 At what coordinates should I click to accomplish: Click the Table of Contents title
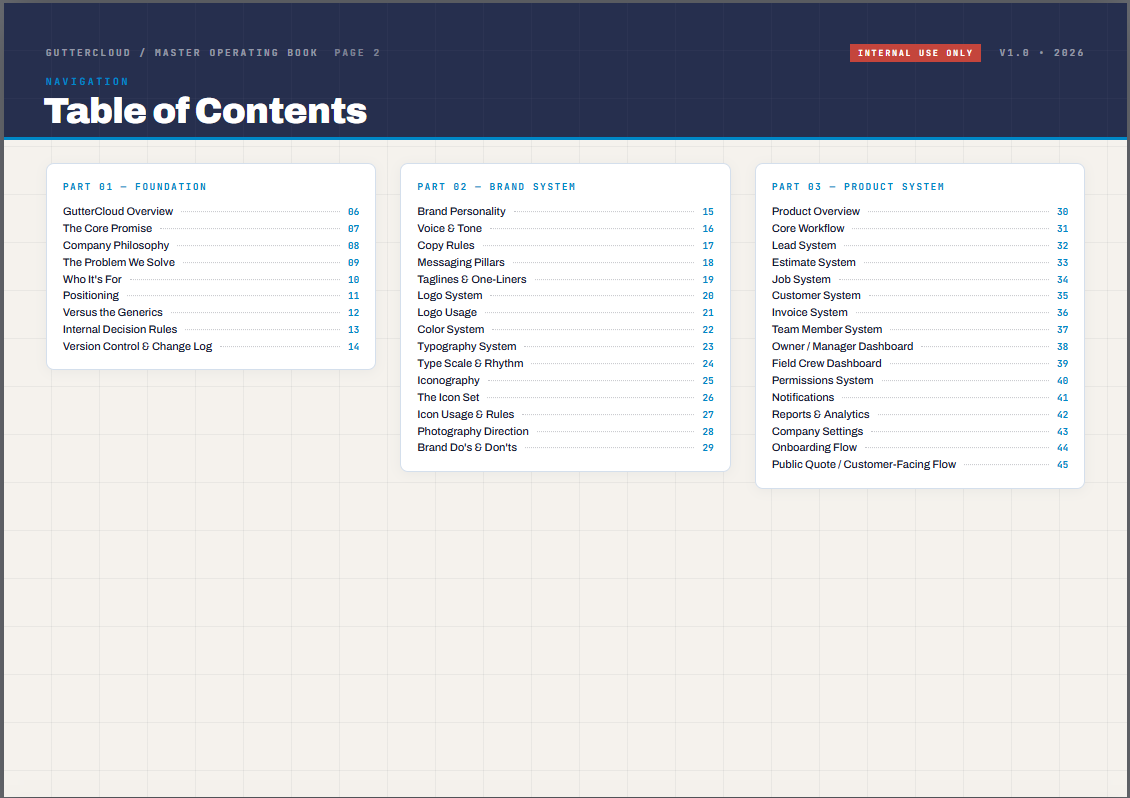pyautogui.click(x=205, y=111)
